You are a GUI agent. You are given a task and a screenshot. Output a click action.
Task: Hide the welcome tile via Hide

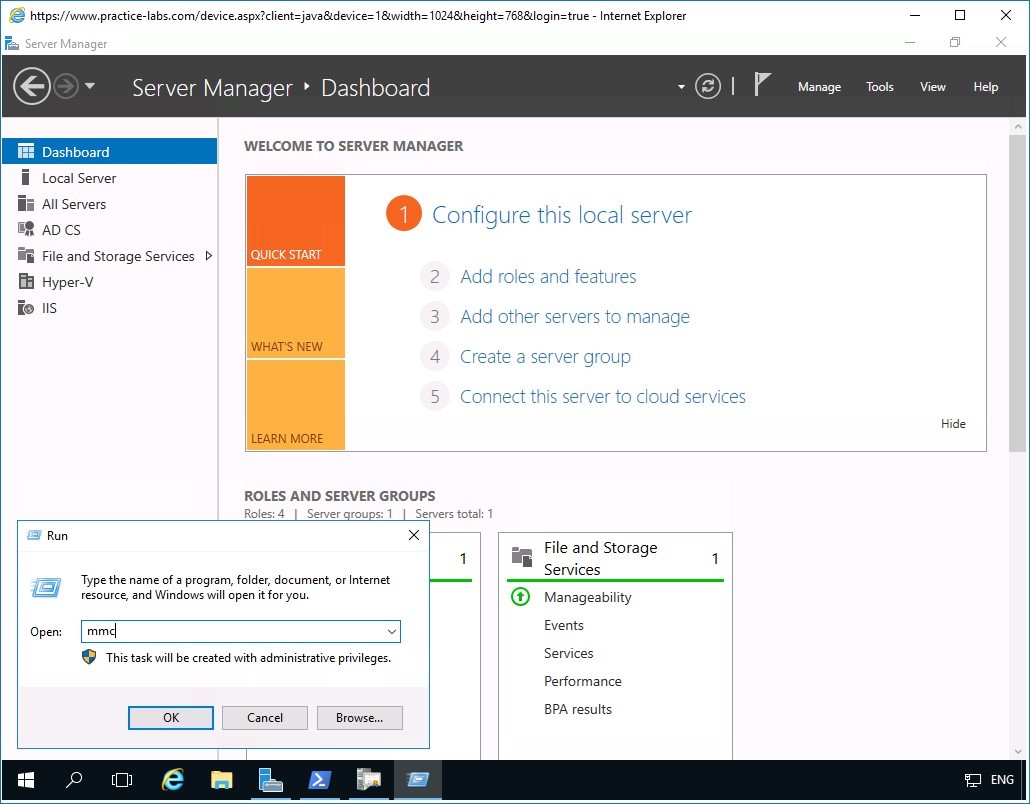pyautogui.click(x=952, y=424)
